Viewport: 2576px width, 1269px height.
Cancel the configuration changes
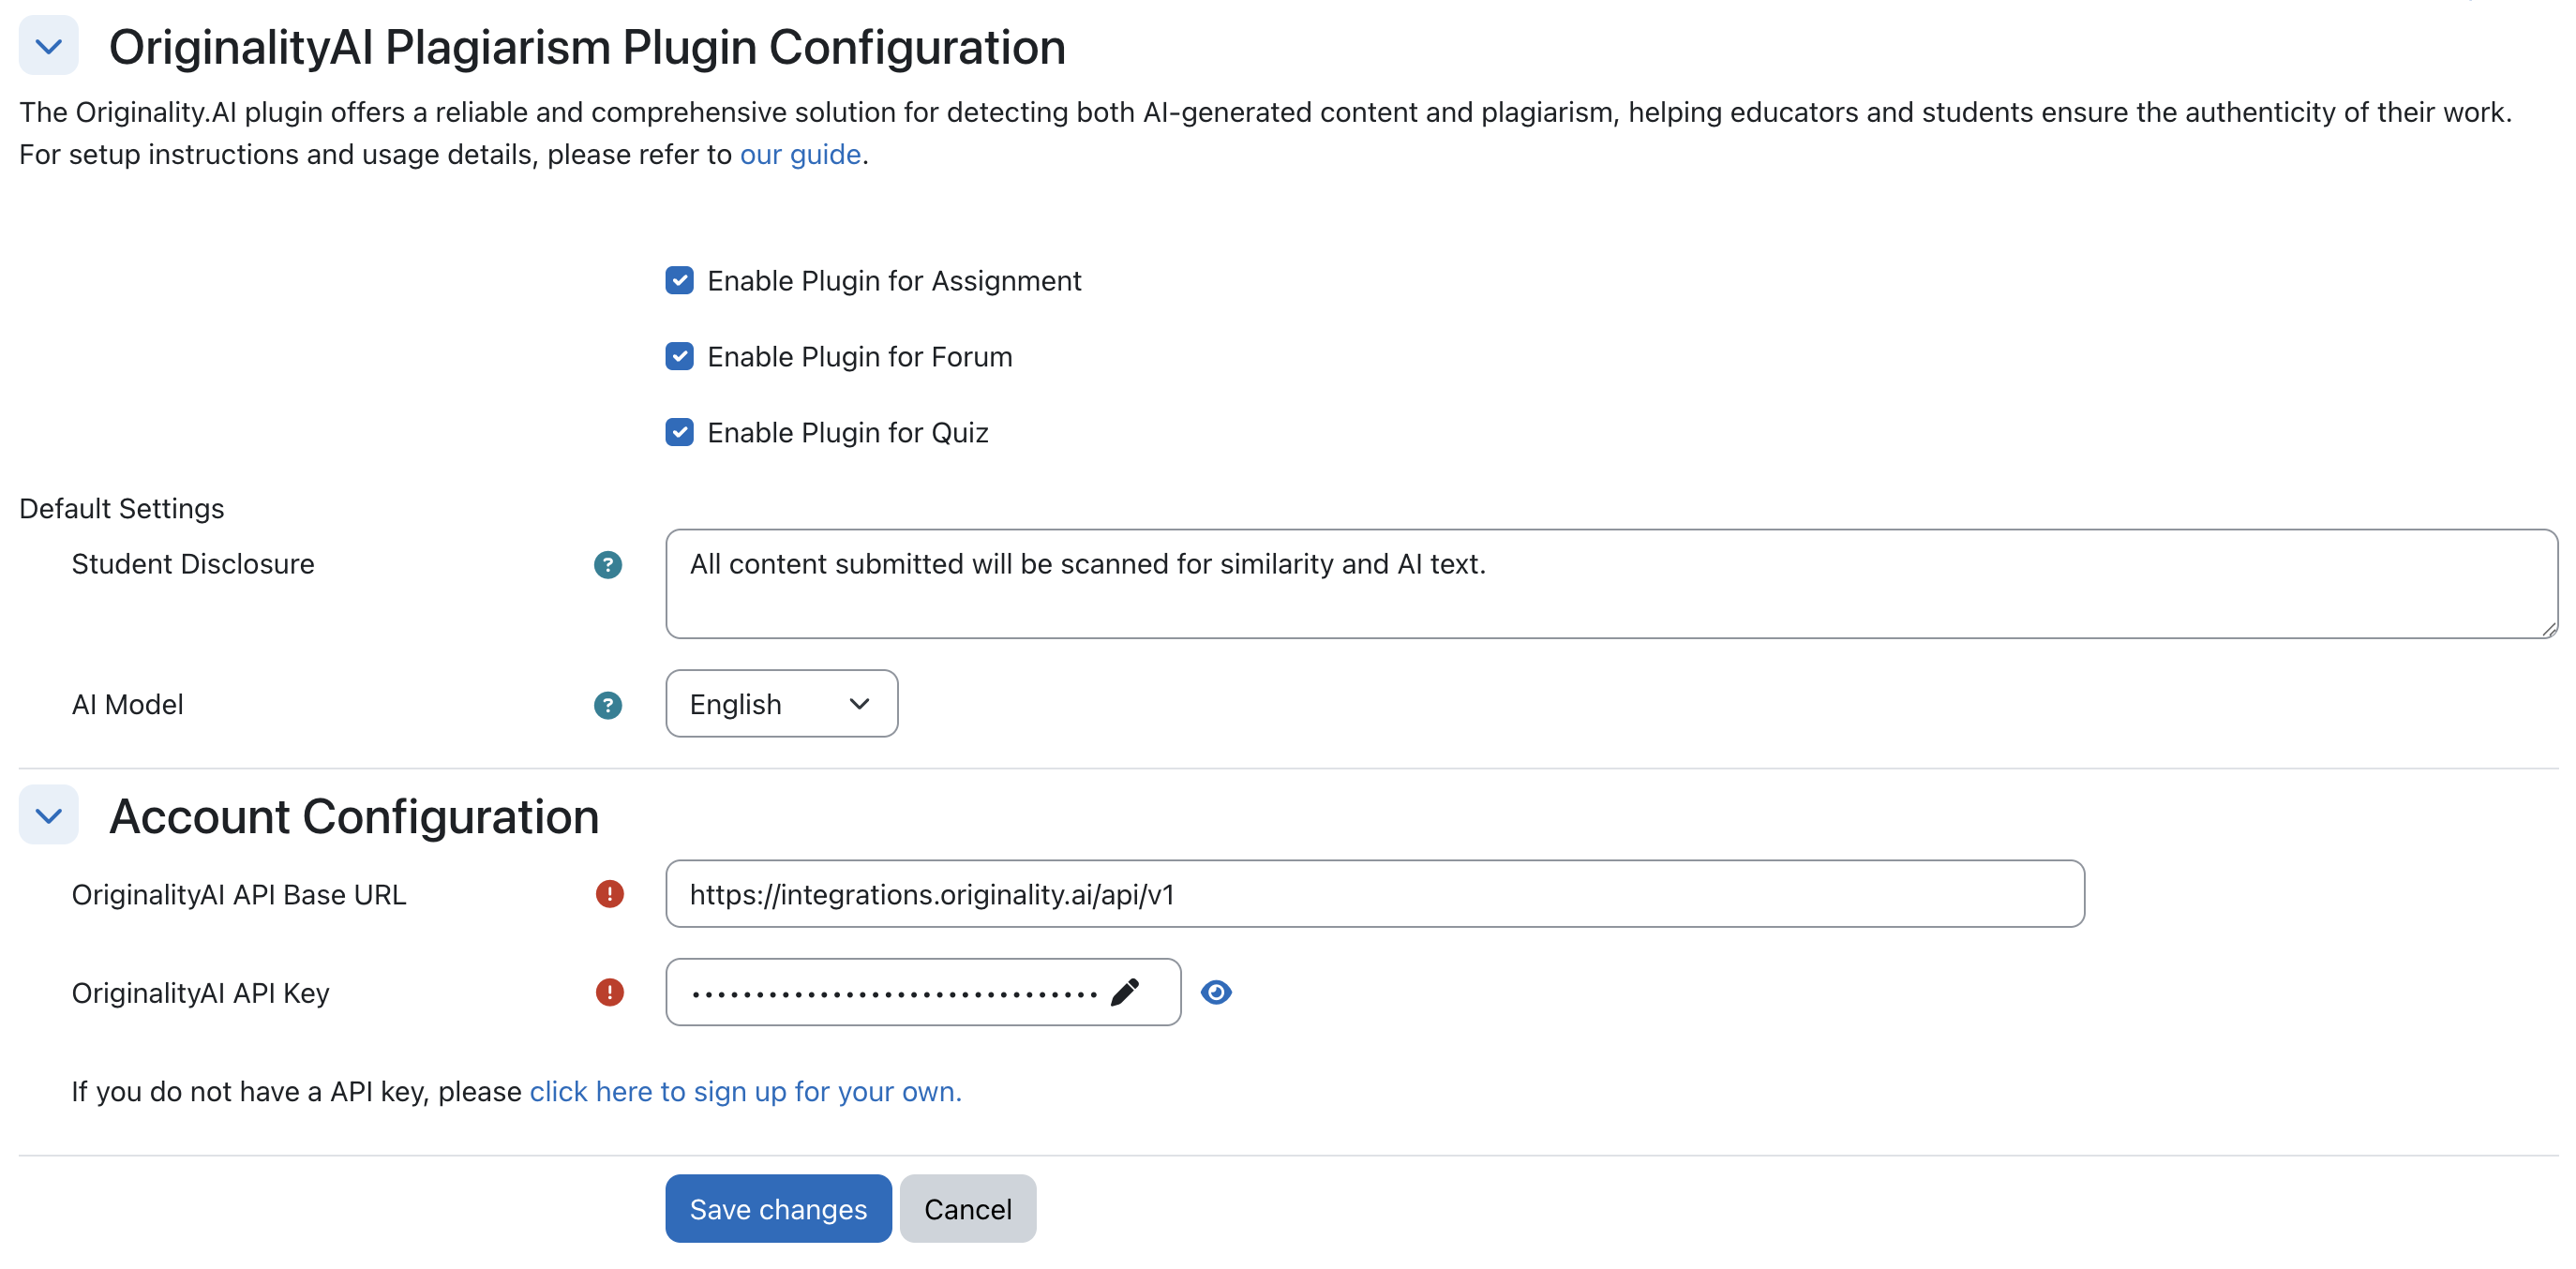pos(967,1209)
